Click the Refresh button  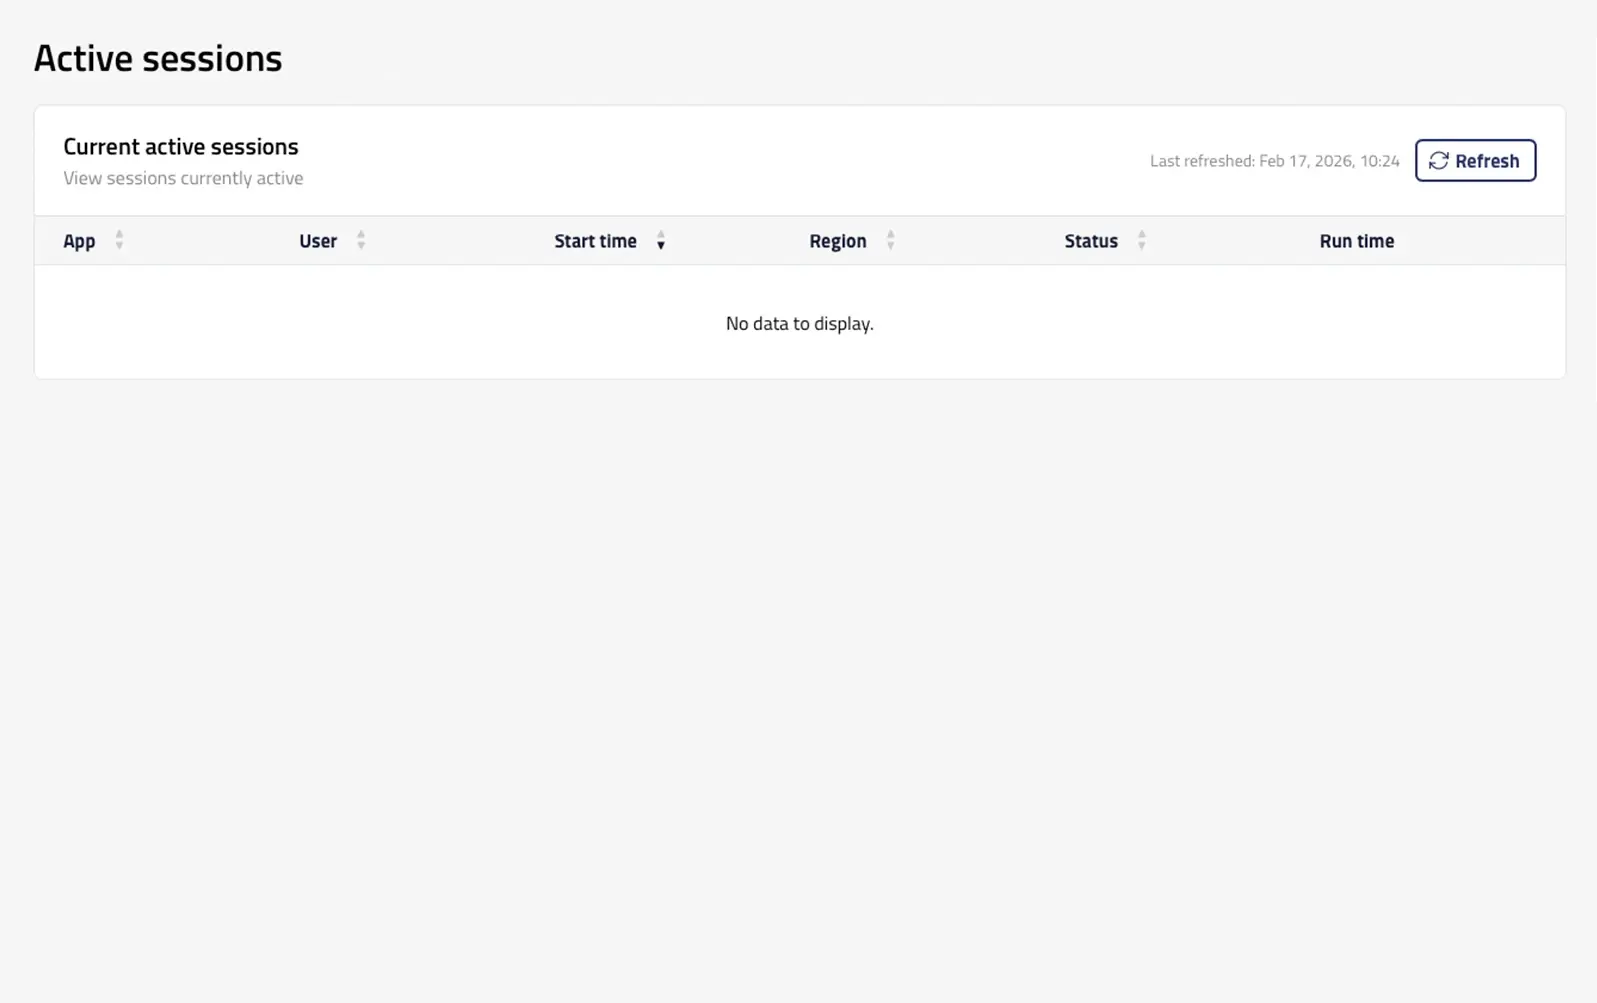[x=1475, y=161]
